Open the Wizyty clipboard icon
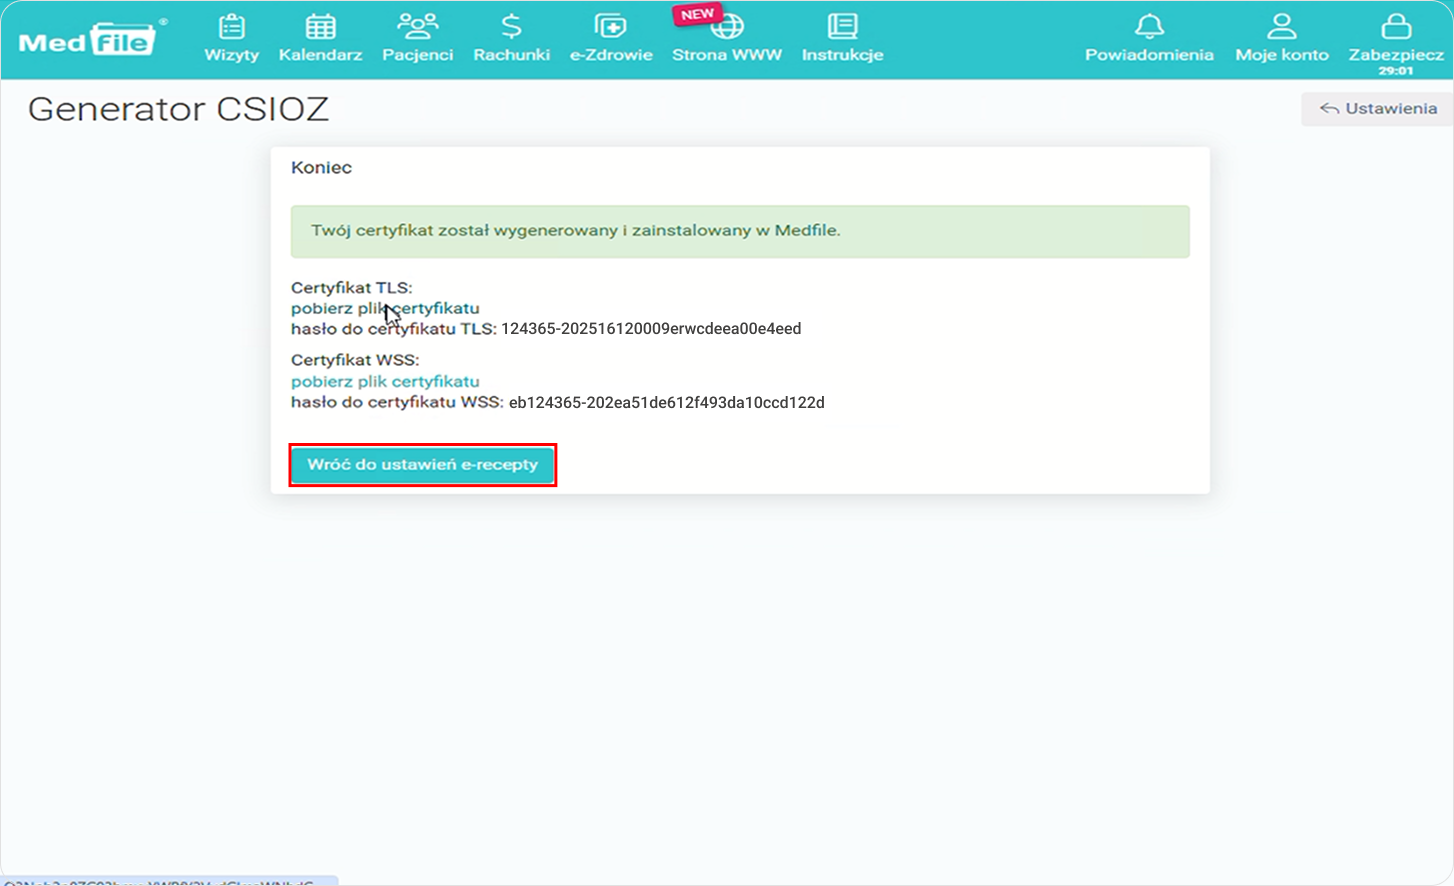Screen dimensions: 1454x886 [x=231, y=27]
